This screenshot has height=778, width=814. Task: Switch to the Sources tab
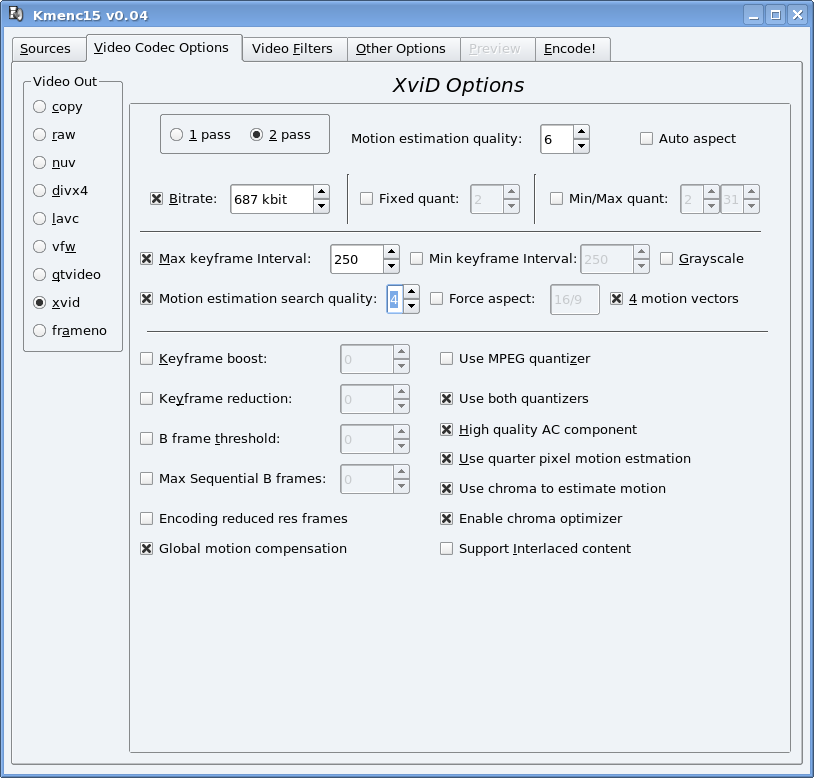click(49, 49)
